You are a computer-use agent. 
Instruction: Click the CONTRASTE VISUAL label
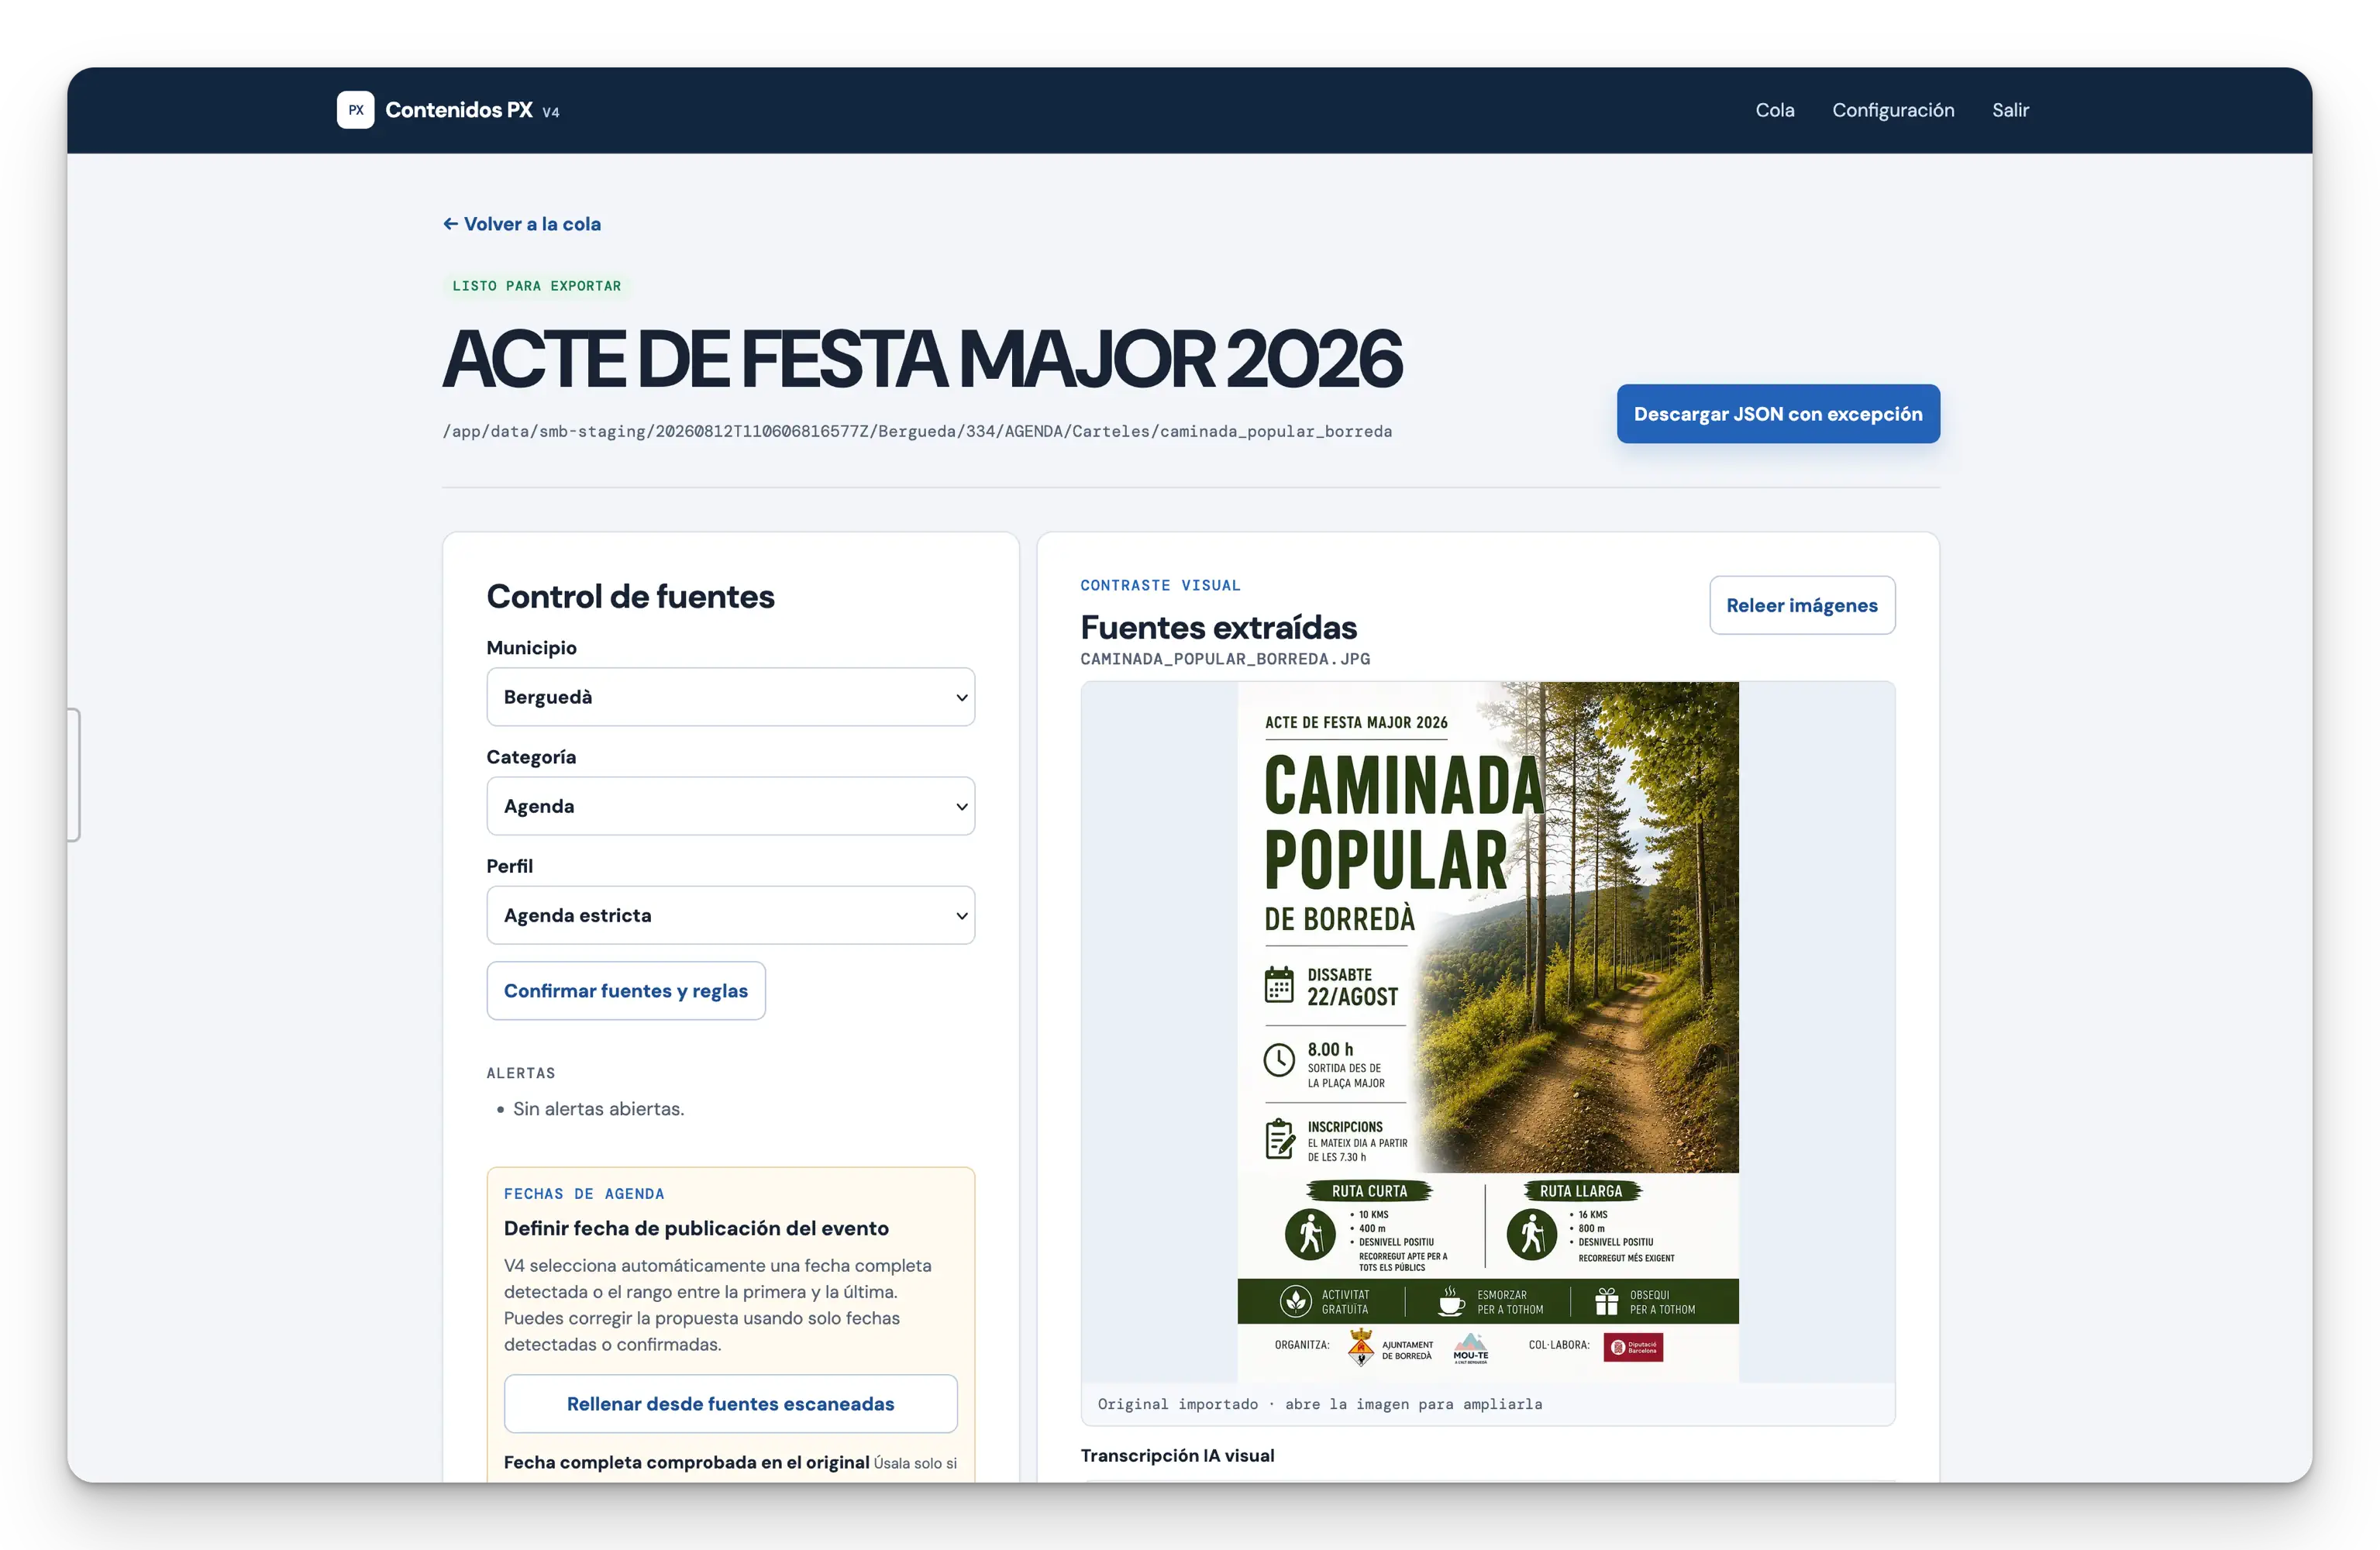pos(1160,585)
